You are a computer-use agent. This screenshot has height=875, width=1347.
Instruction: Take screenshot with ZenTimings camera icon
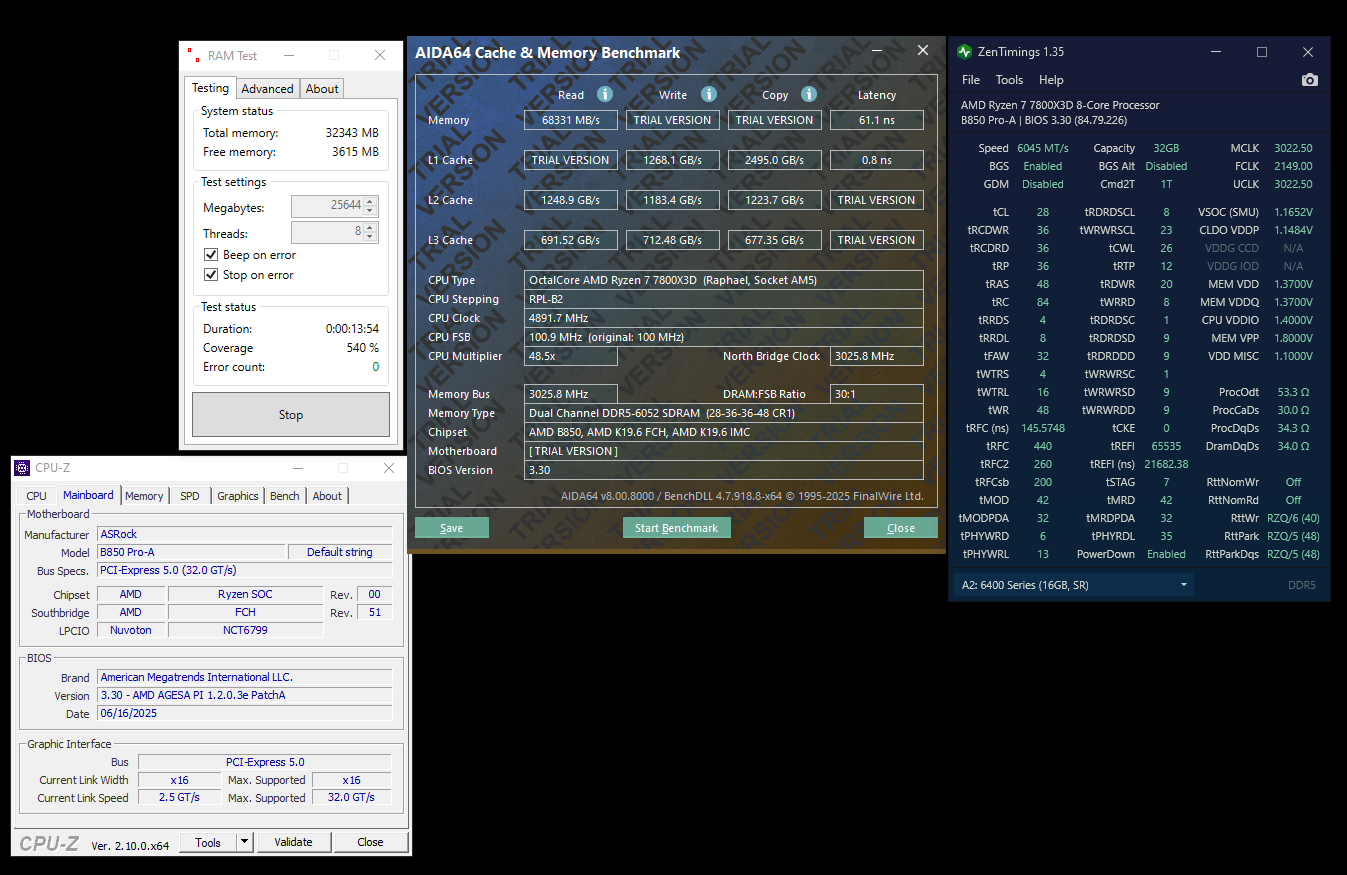click(x=1309, y=80)
